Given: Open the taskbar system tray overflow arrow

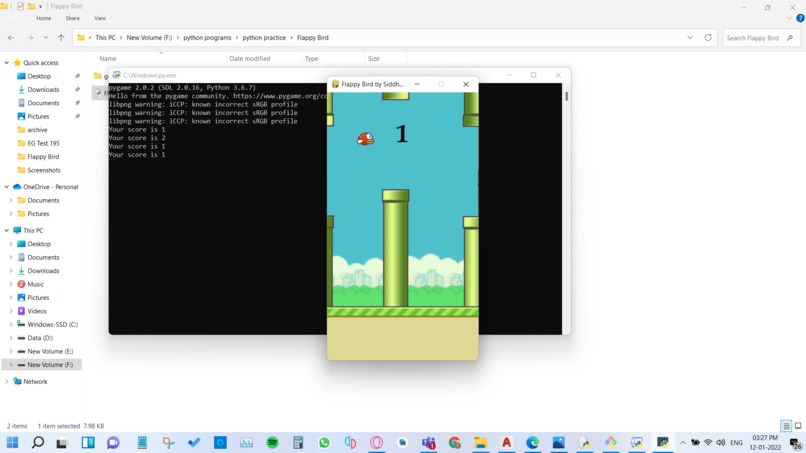Looking at the screenshot, I should pos(683,442).
